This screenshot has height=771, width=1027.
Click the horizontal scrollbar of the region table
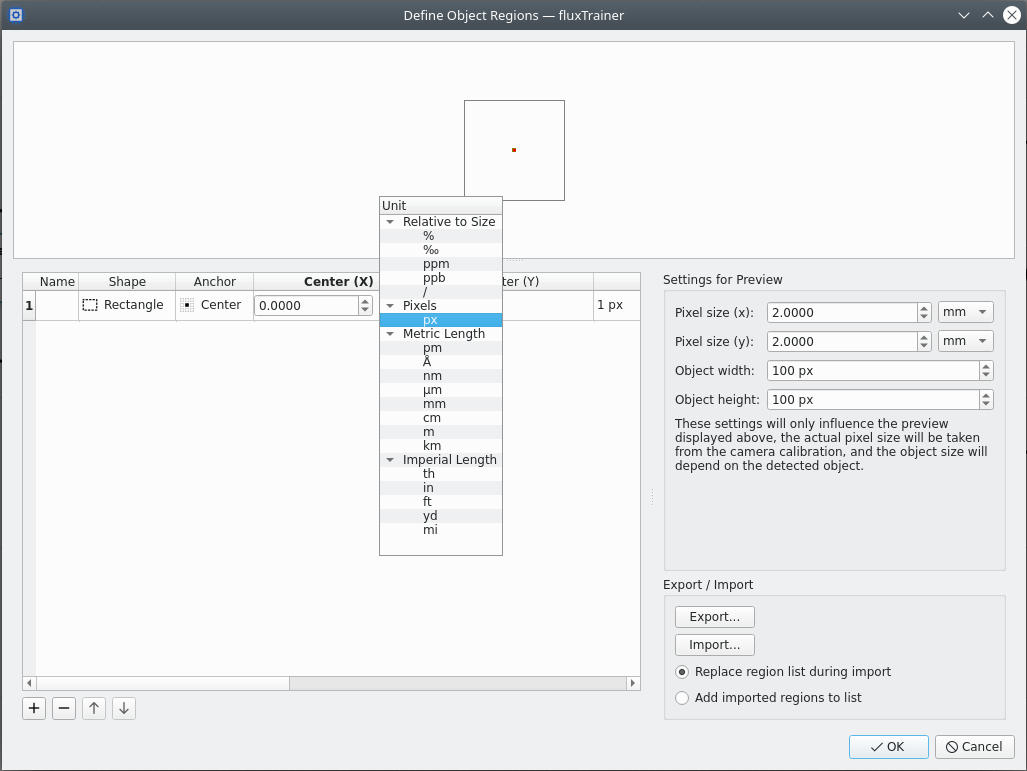click(331, 683)
